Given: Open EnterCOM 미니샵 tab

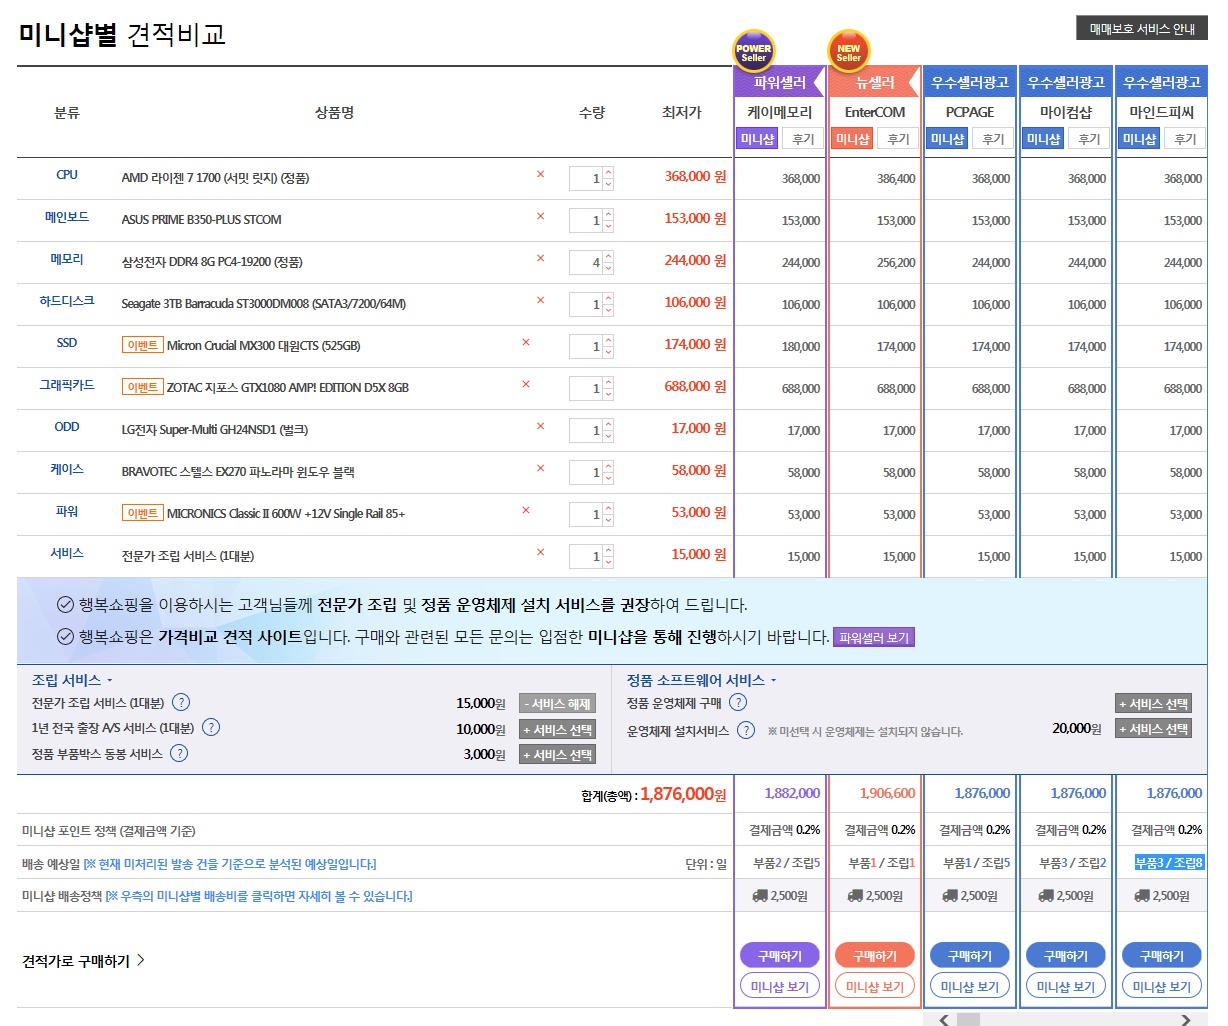Looking at the screenshot, I should pos(853,139).
